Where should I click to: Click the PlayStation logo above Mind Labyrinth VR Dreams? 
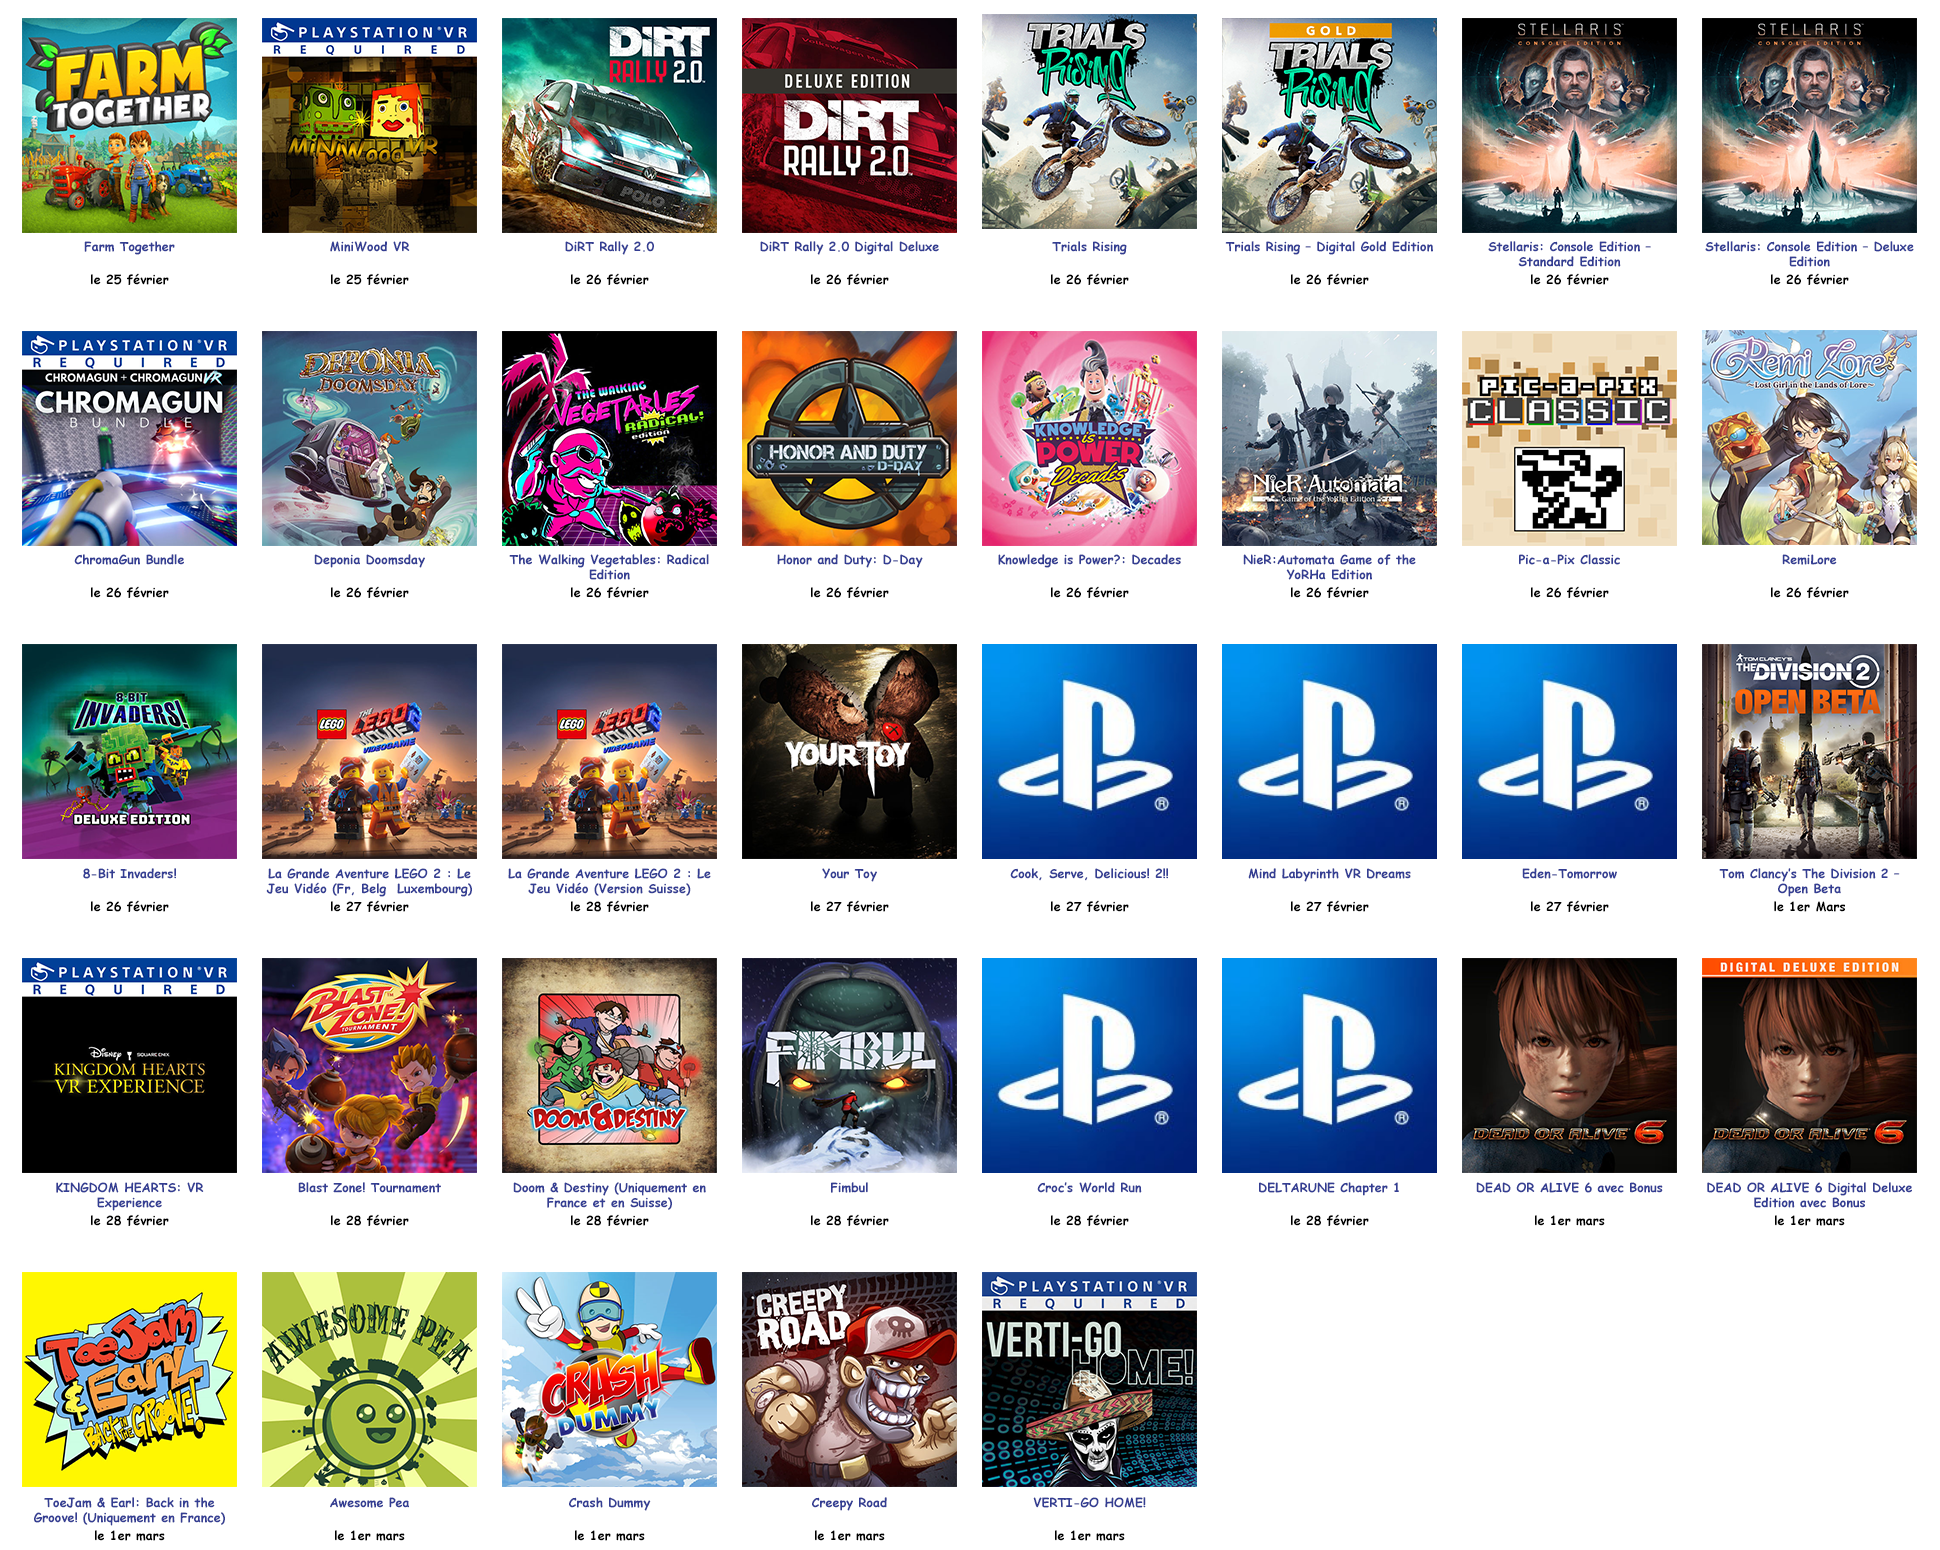pos(1329,751)
